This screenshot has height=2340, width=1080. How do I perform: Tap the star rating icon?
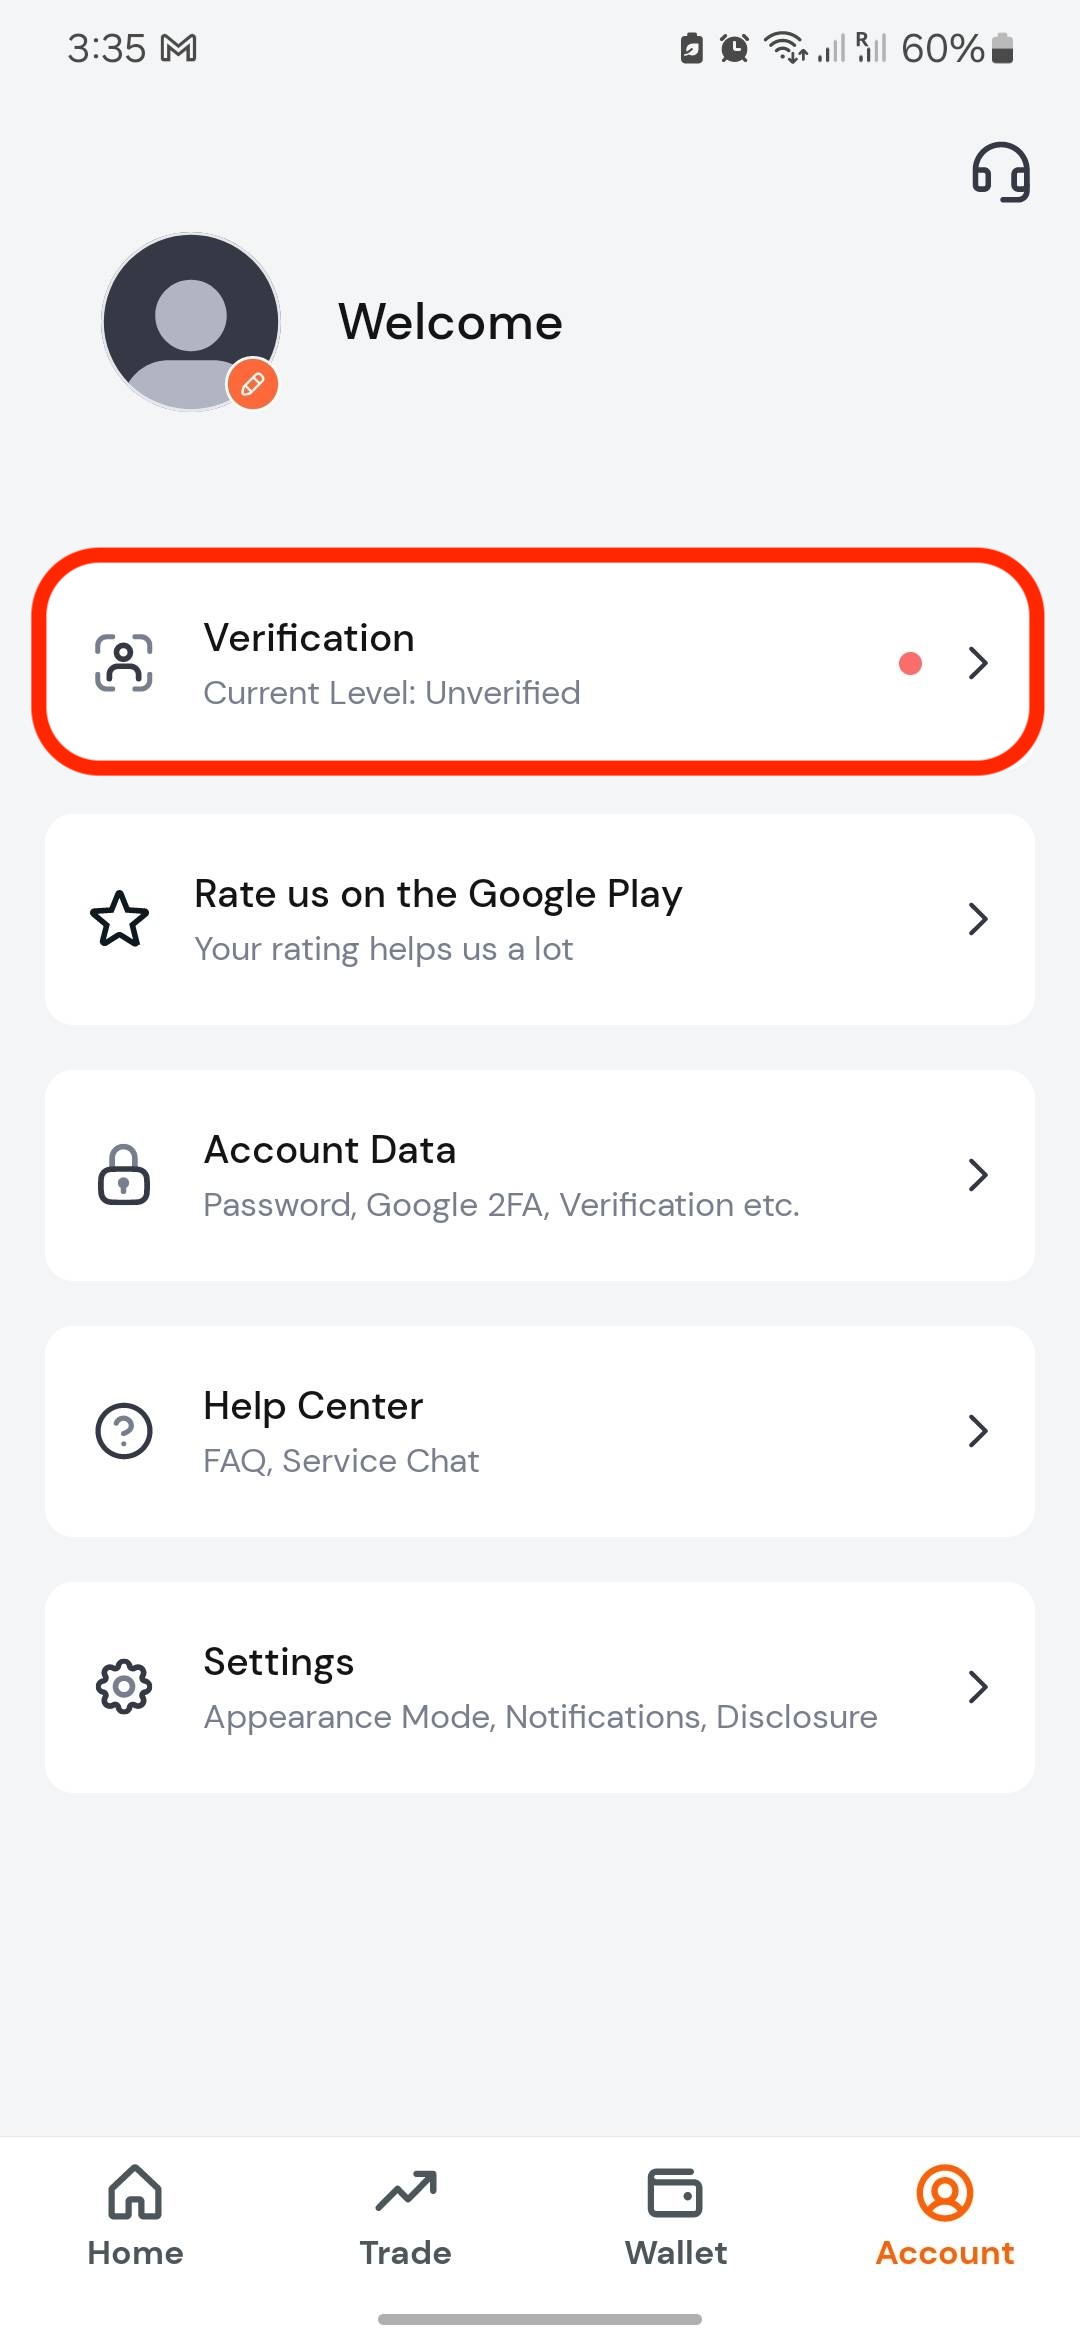(x=120, y=919)
